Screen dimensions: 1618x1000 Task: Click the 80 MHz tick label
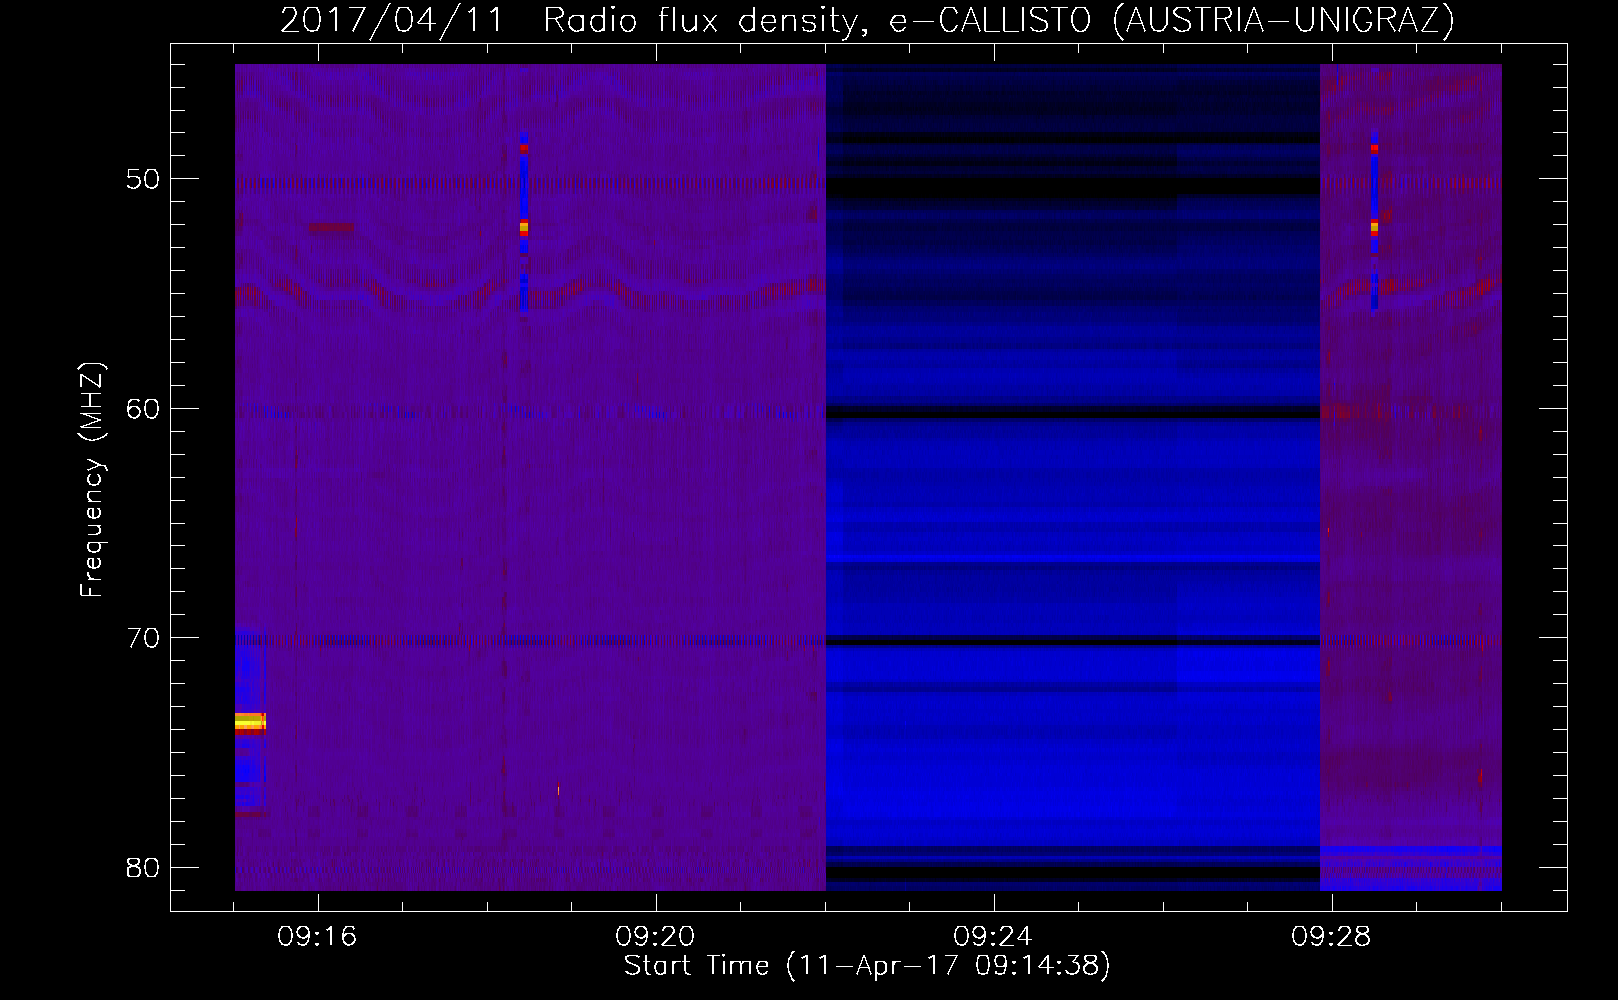143,867
